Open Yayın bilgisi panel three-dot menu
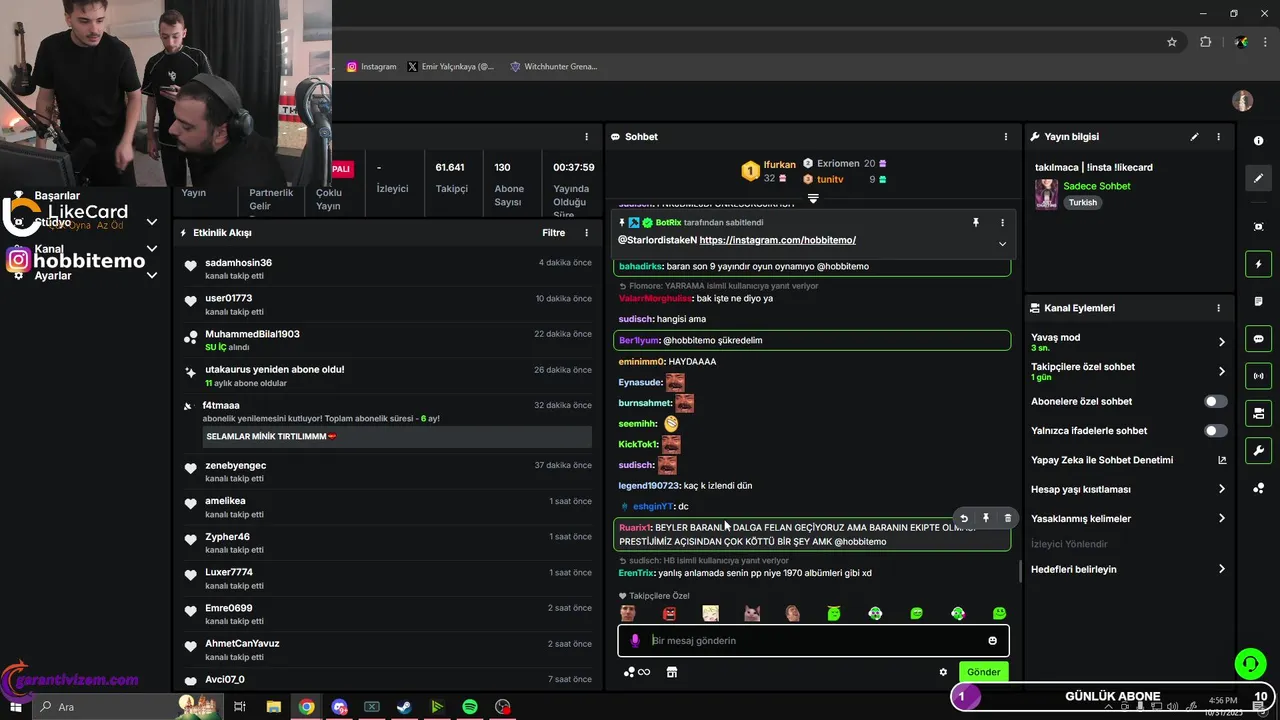The image size is (1280, 720). click(1218, 137)
